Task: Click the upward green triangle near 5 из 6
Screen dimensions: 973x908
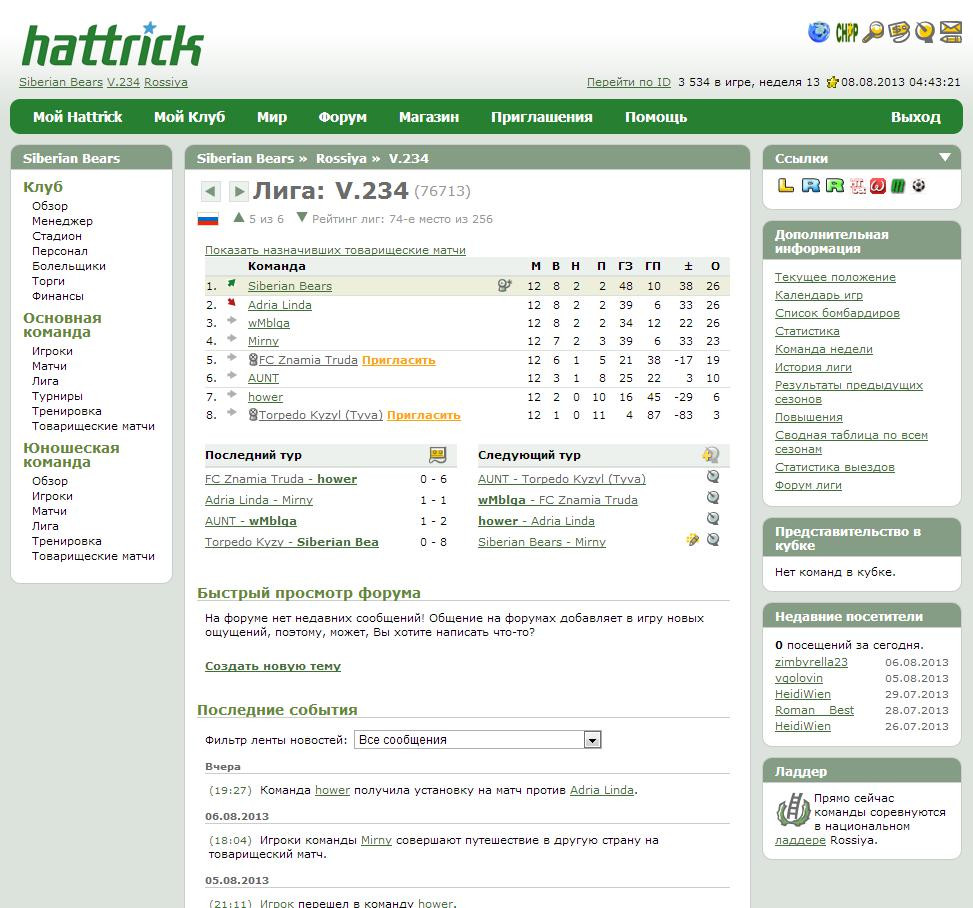Action: click(239, 218)
